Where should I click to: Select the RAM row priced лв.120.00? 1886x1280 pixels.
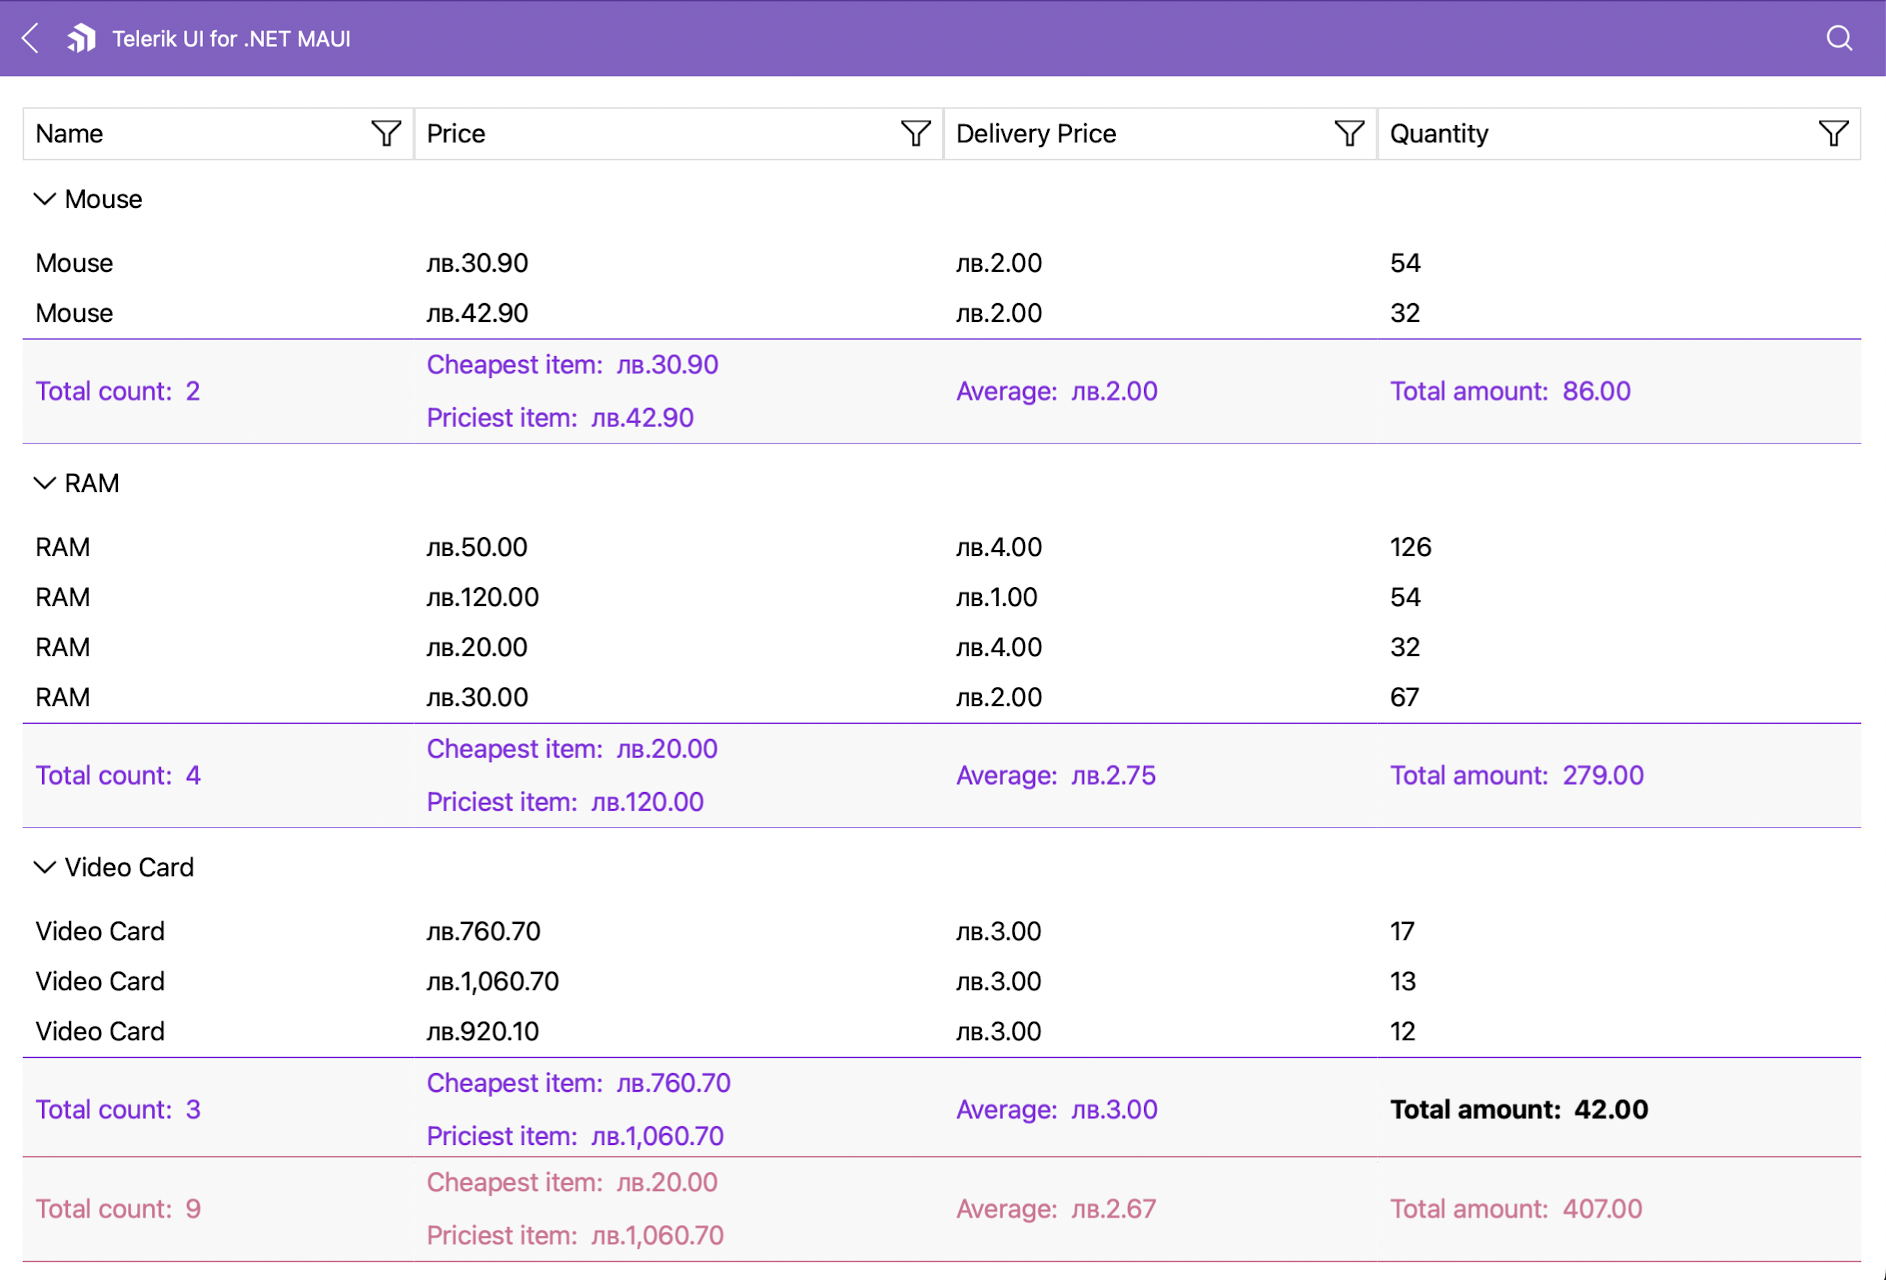pos(482,597)
